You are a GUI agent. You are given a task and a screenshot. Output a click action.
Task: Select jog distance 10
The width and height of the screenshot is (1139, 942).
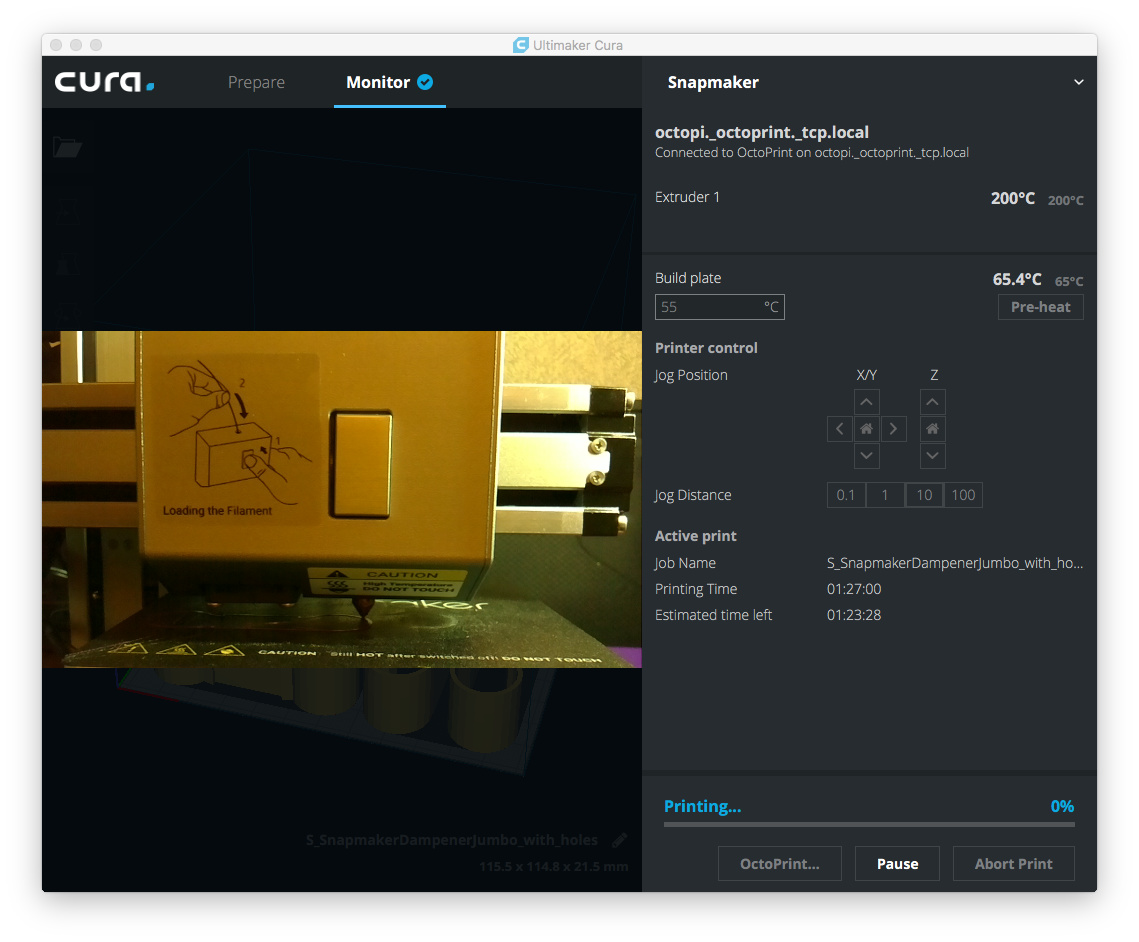[924, 495]
